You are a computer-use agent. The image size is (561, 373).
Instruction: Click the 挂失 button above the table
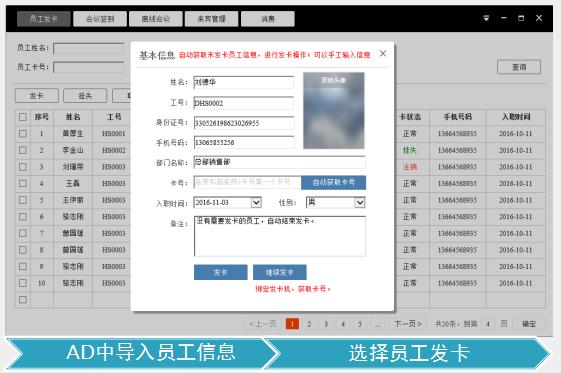[85, 95]
